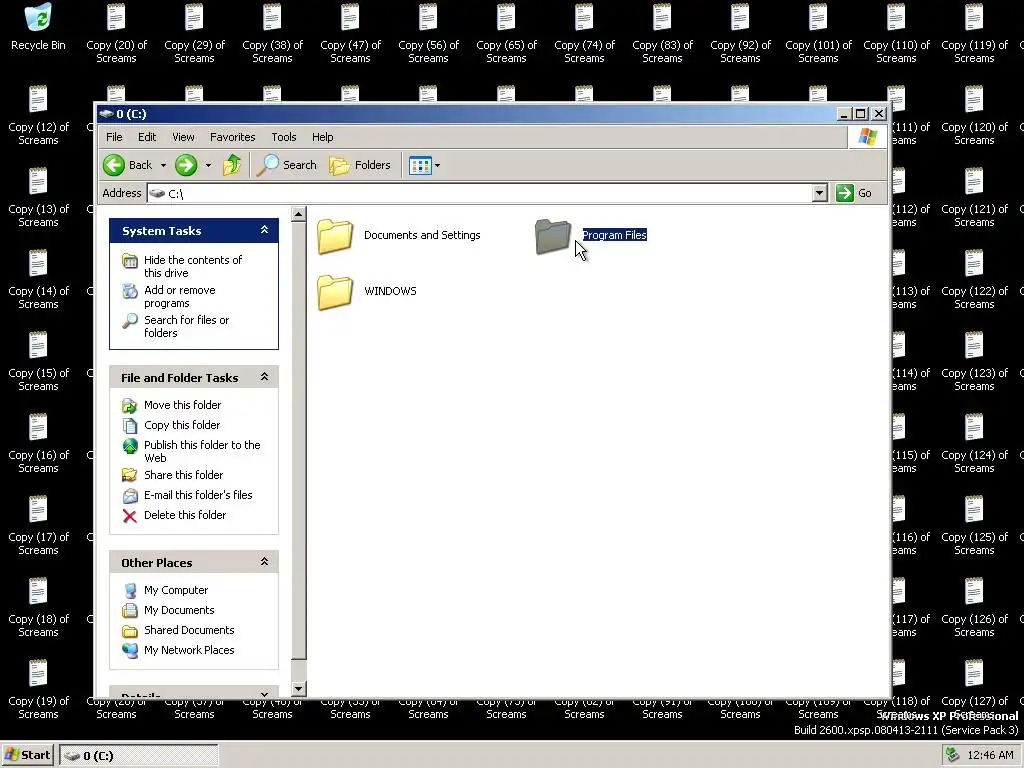
Task: Select the WINDOWS folder icon
Action: (x=335, y=292)
